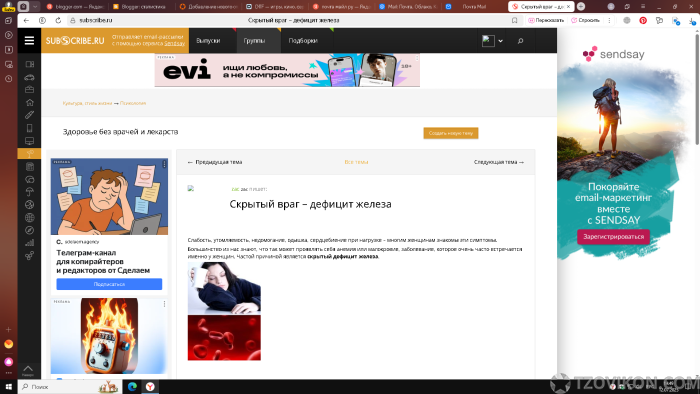Screen dimensions: 700x394
Task: Click the Здоровье без врачей и лекарств title
Action: pos(121,132)
